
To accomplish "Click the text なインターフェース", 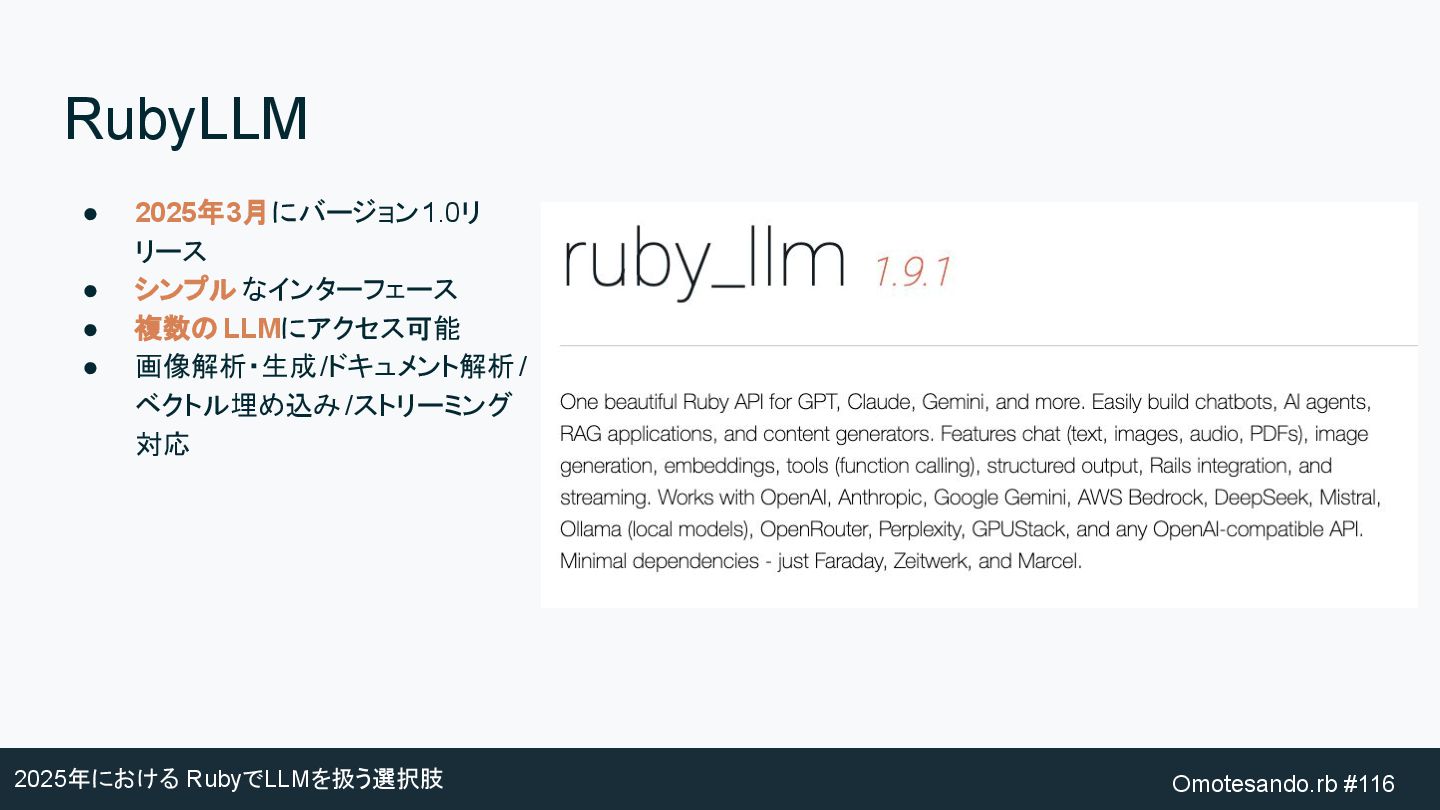I will click(349, 290).
